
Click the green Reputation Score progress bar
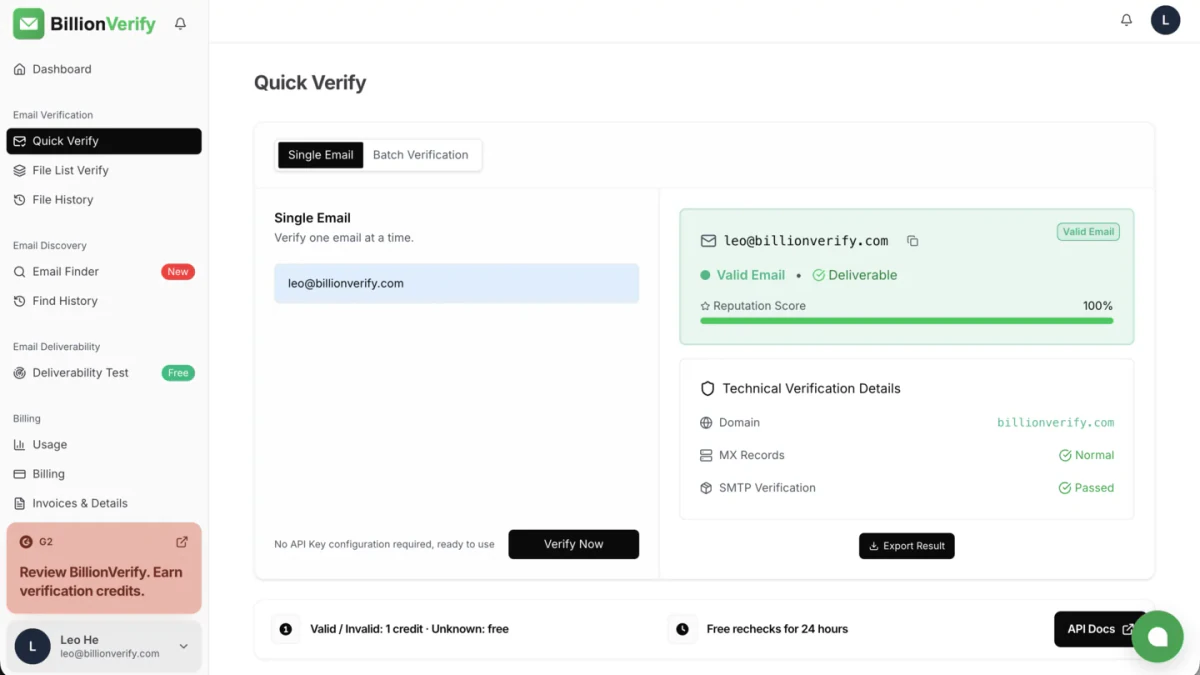click(x=907, y=321)
